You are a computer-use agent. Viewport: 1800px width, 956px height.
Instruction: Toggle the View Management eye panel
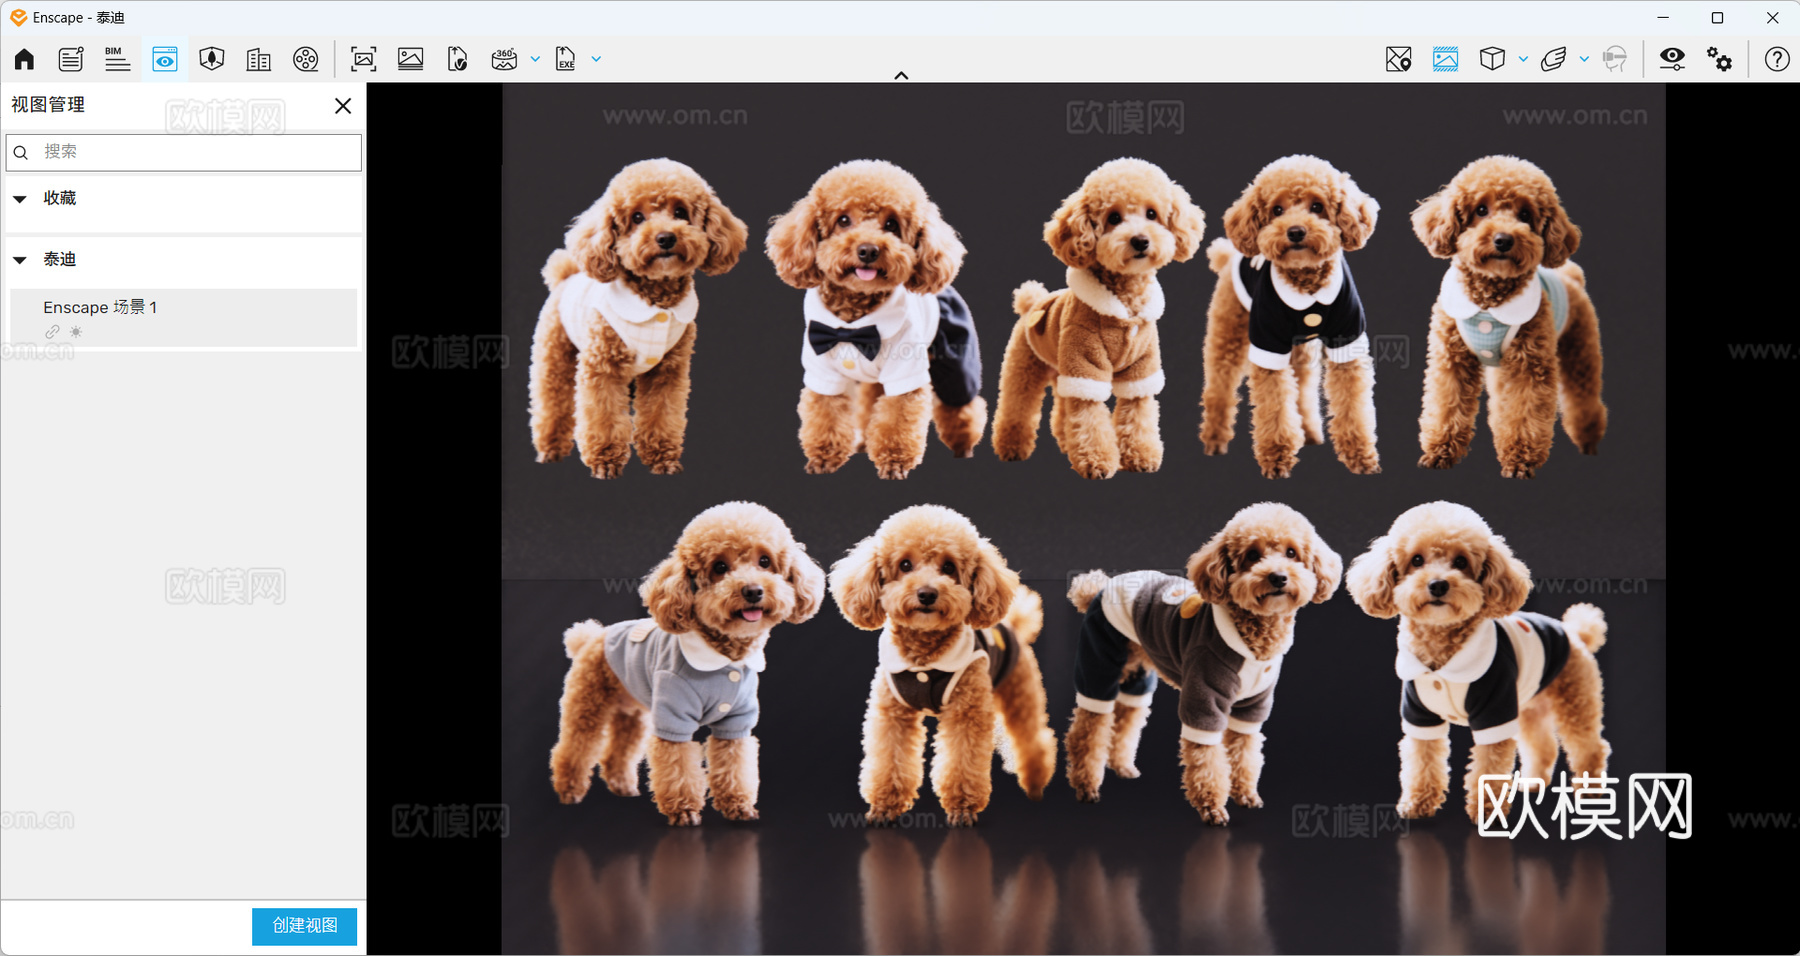(x=164, y=59)
